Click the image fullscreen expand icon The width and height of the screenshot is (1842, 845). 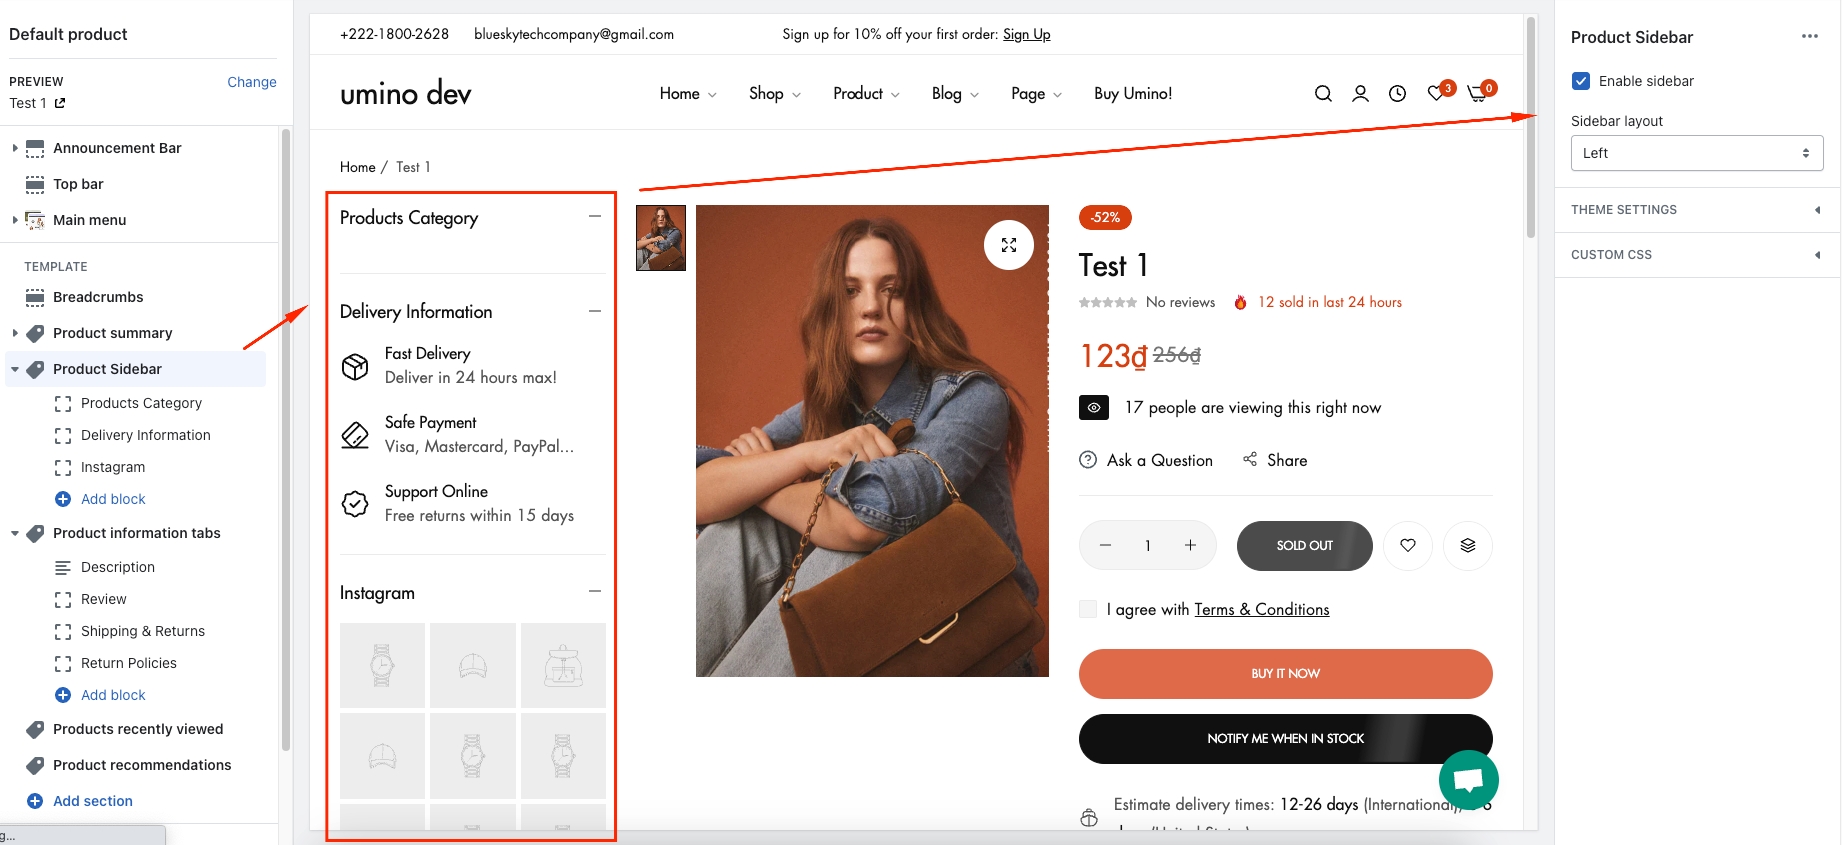click(1008, 245)
